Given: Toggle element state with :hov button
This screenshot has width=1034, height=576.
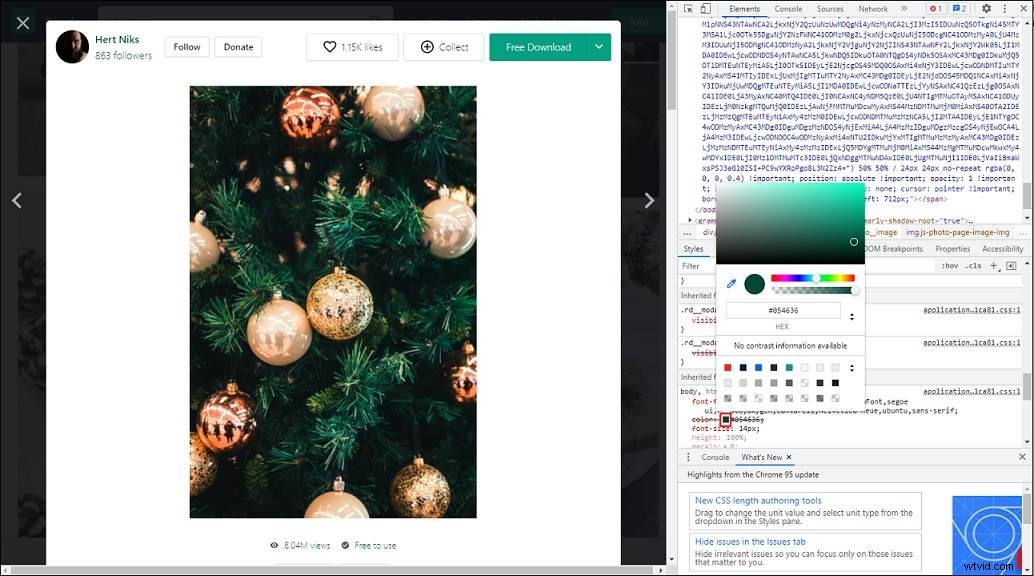Looking at the screenshot, I should (x=950, y=265).
